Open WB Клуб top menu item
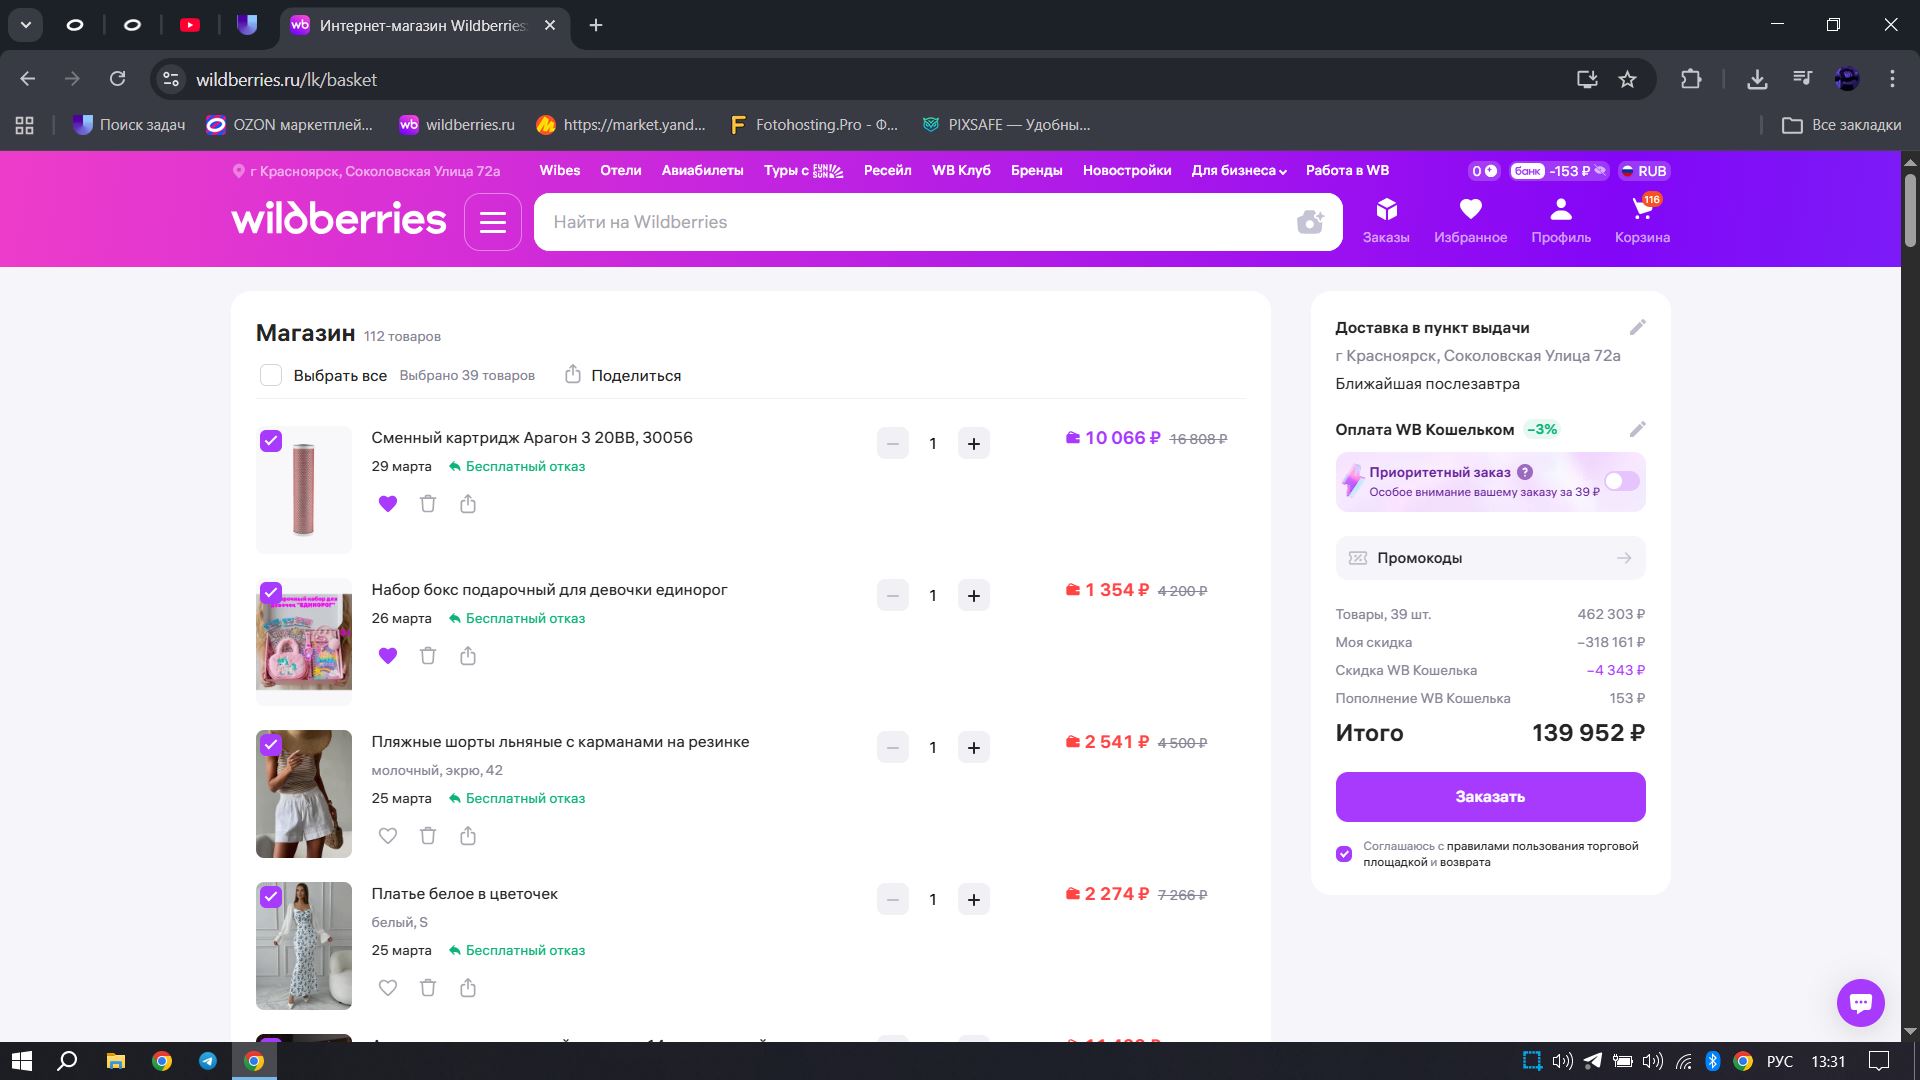Viewport: 1920px width, 1080px height. tap(961, 171)
